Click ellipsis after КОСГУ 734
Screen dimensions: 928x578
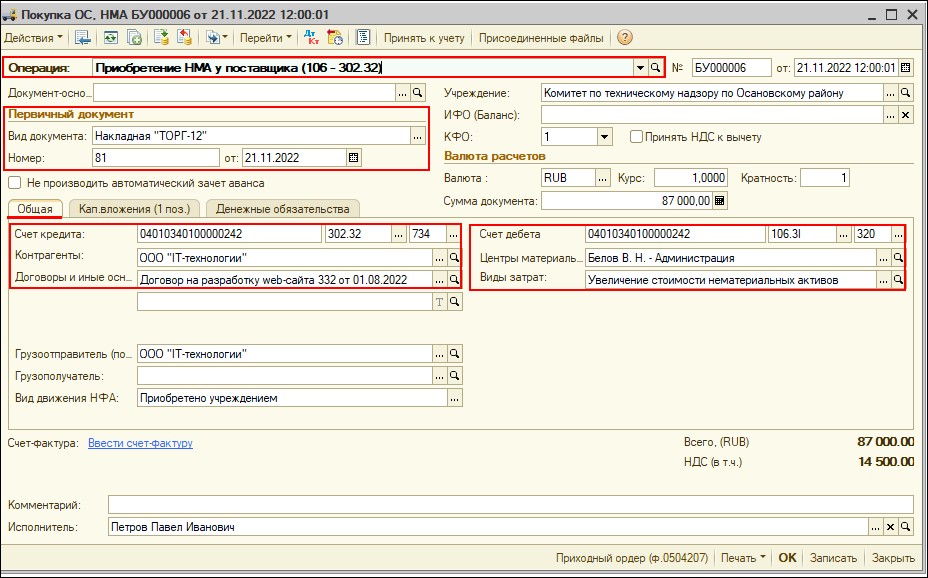453,234
